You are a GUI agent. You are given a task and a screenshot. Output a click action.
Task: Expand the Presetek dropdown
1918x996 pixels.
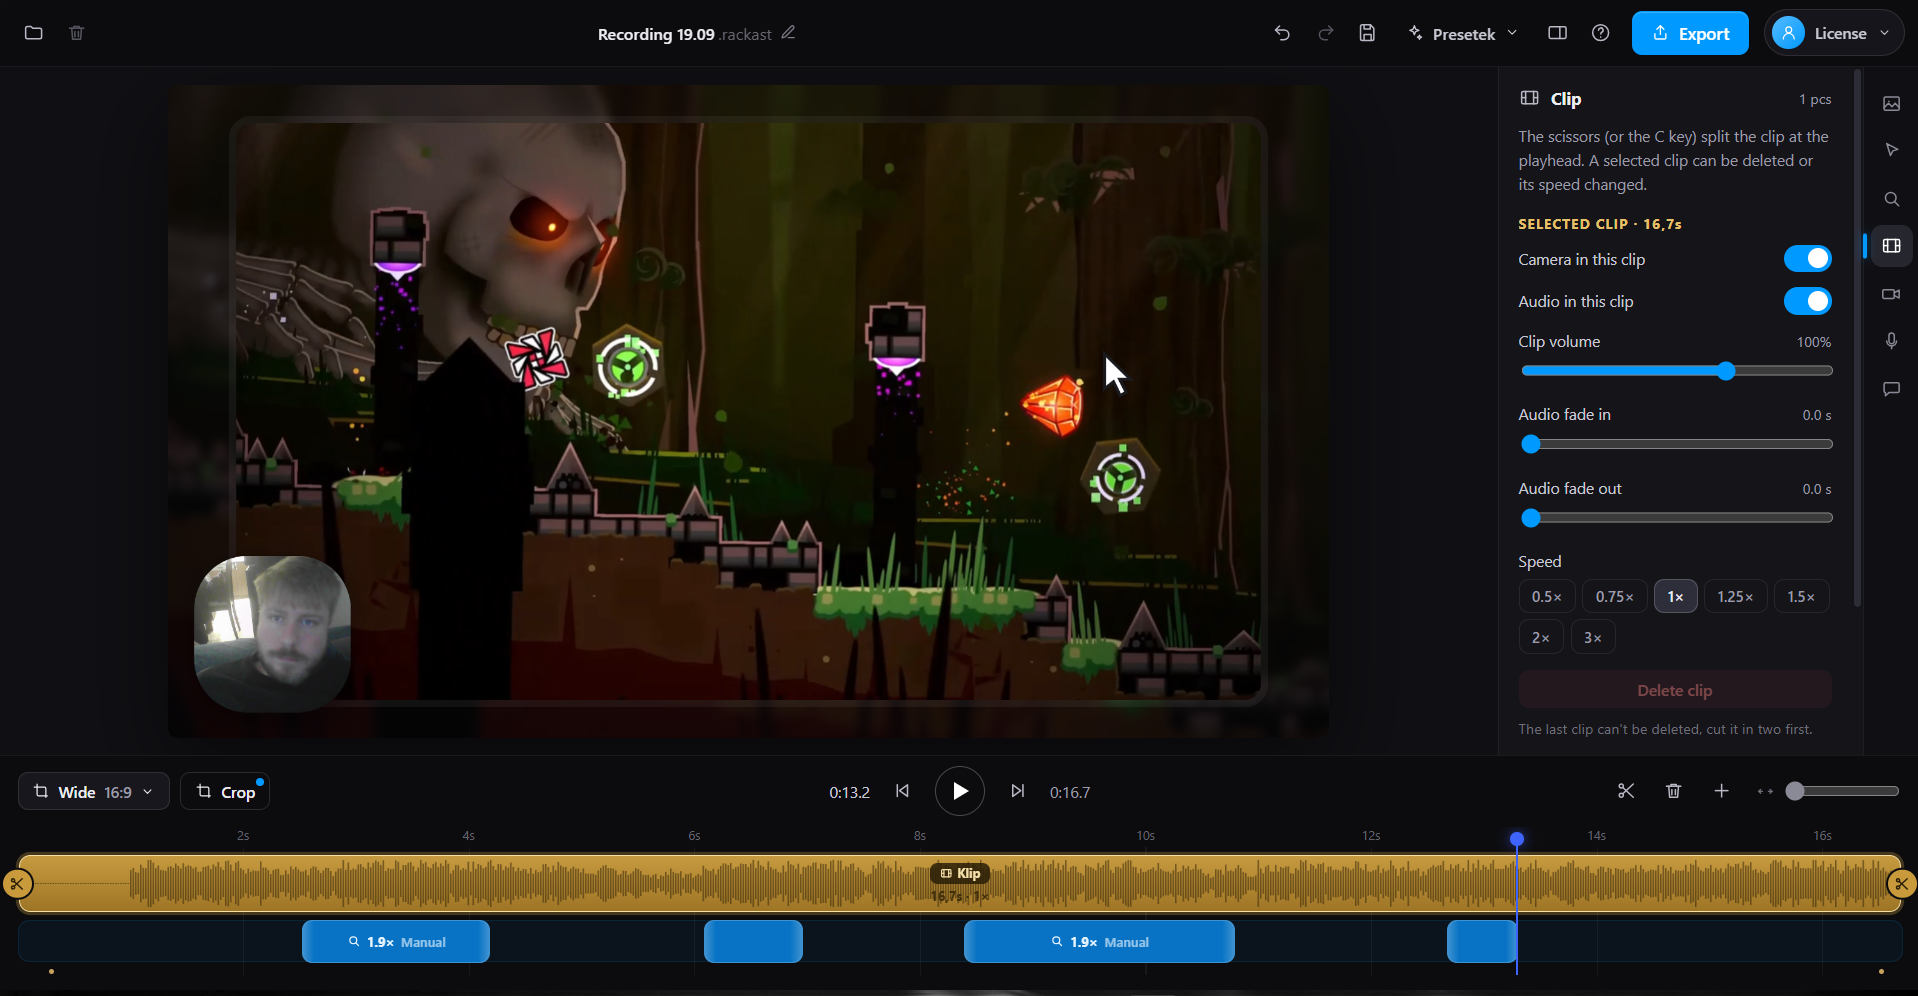(x=1463, y=33)
